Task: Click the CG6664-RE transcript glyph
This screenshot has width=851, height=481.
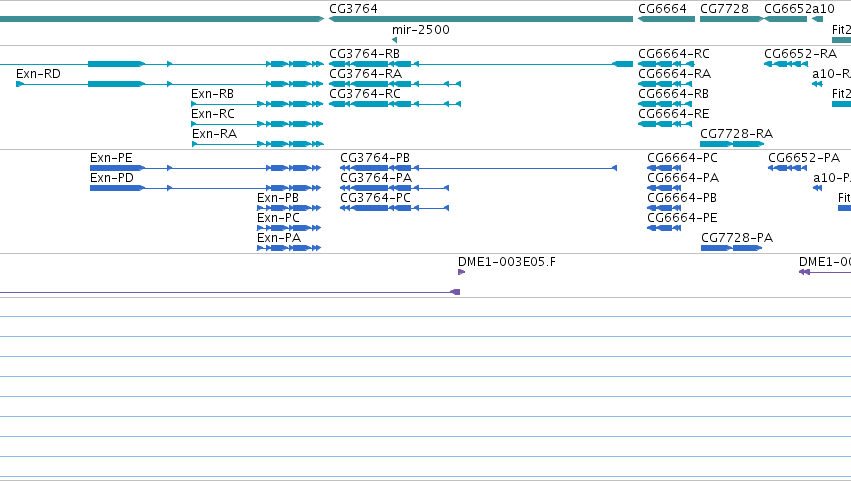Action: click(x=665, y=124)
